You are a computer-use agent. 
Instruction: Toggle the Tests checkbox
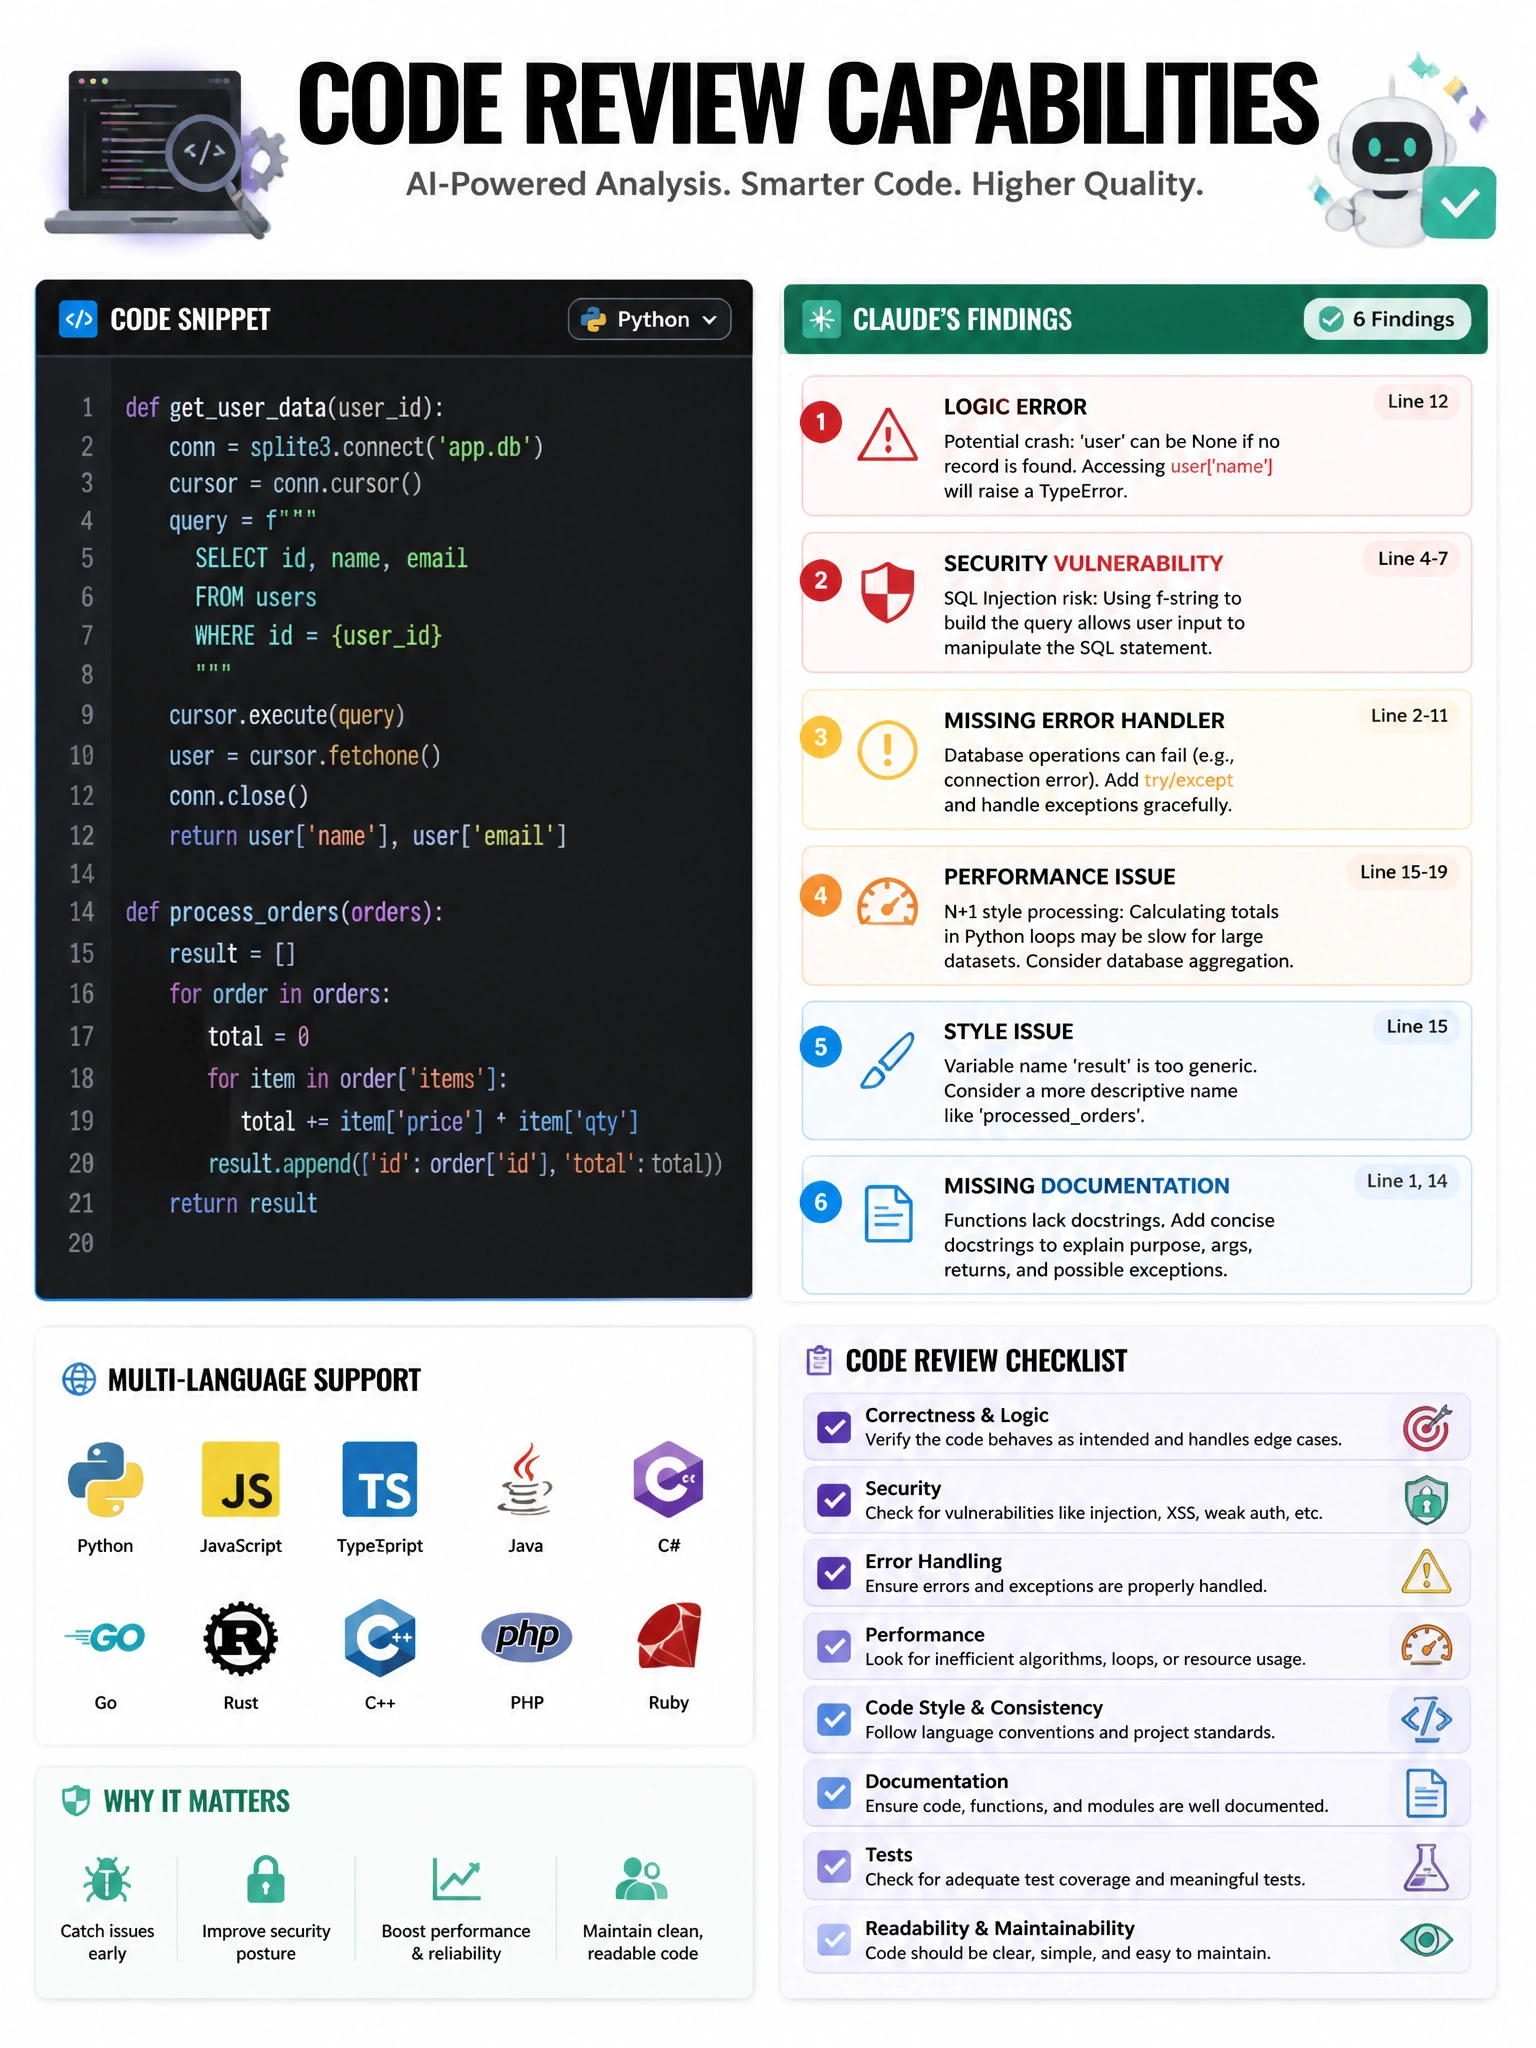833,1866
